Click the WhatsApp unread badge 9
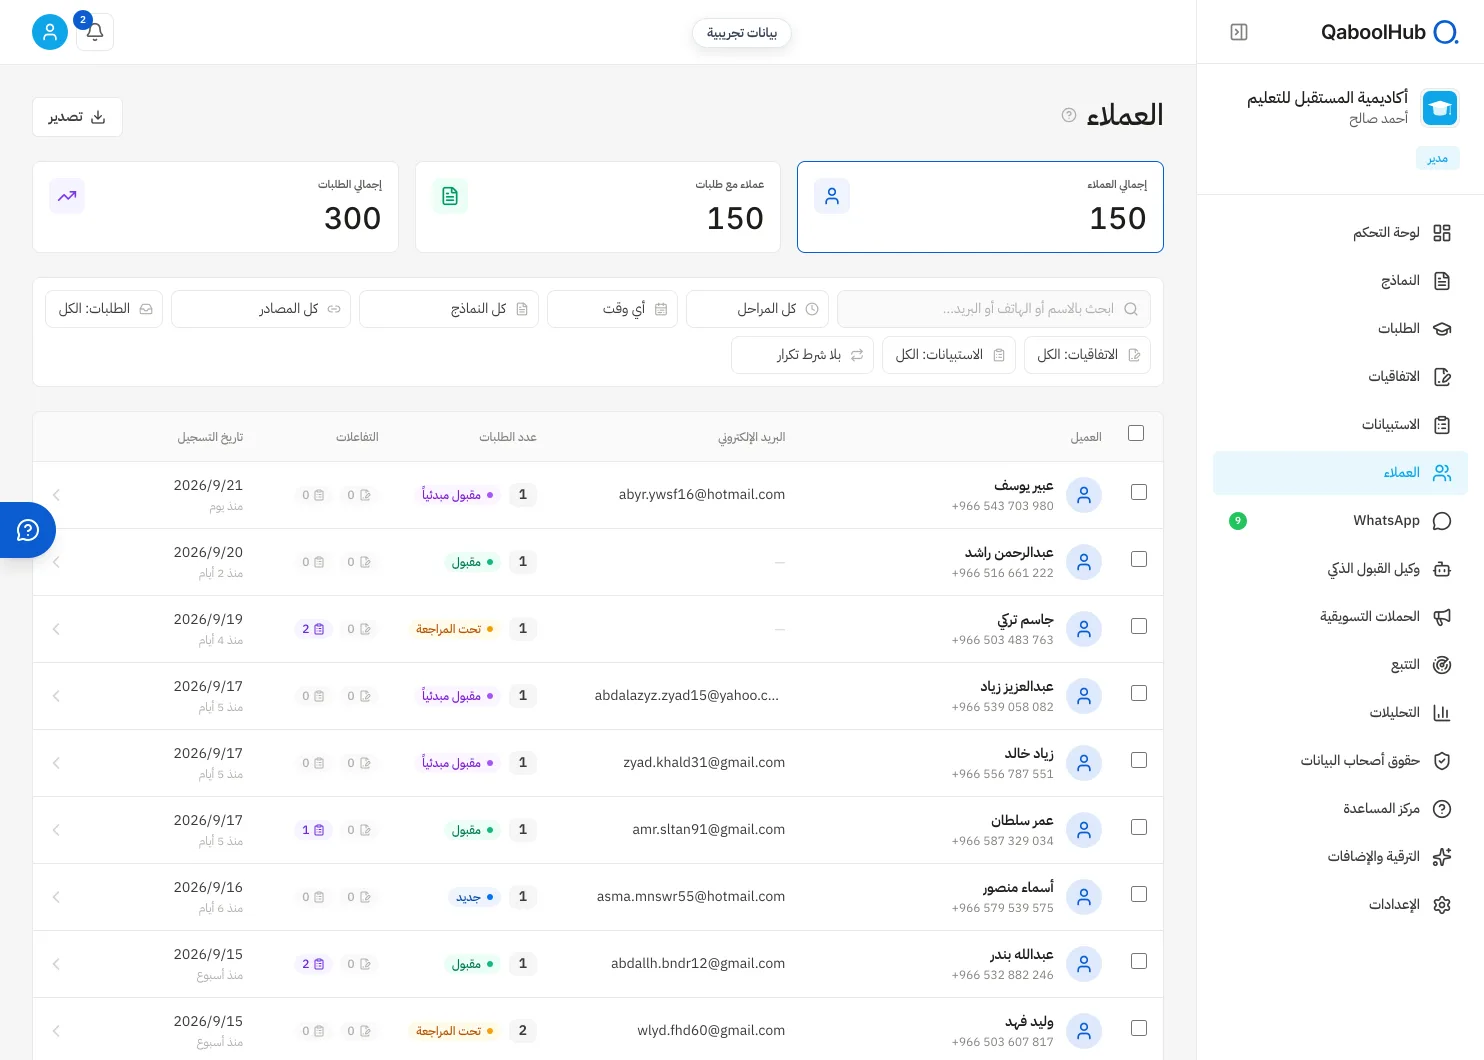This screenshot has width=1484, height=1060. [1238, 521]
